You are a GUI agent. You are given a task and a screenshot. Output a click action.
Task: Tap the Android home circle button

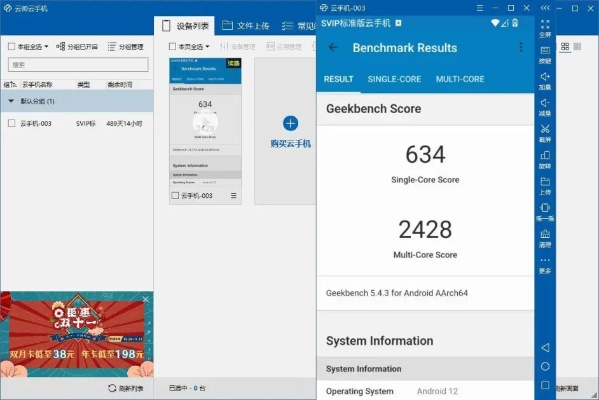pos(545,366)
